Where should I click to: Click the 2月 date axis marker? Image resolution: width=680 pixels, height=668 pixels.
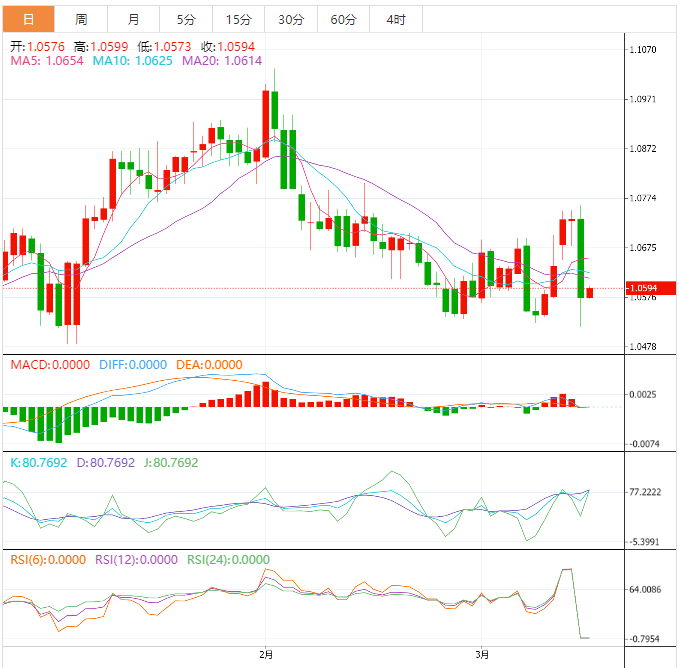click(266, 654)
